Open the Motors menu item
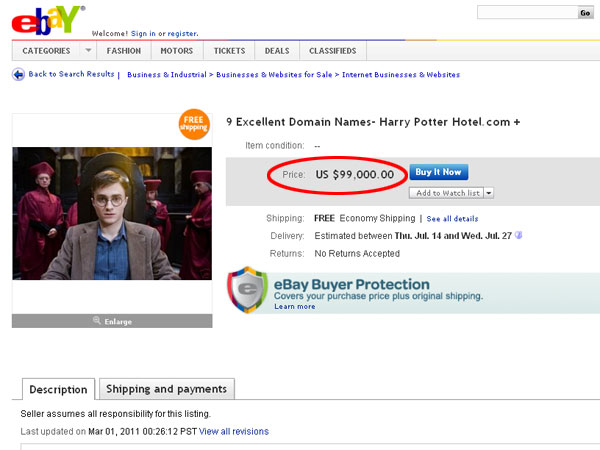Image resolution: width=600 pixels, height=450 pixels. [178, 50]
